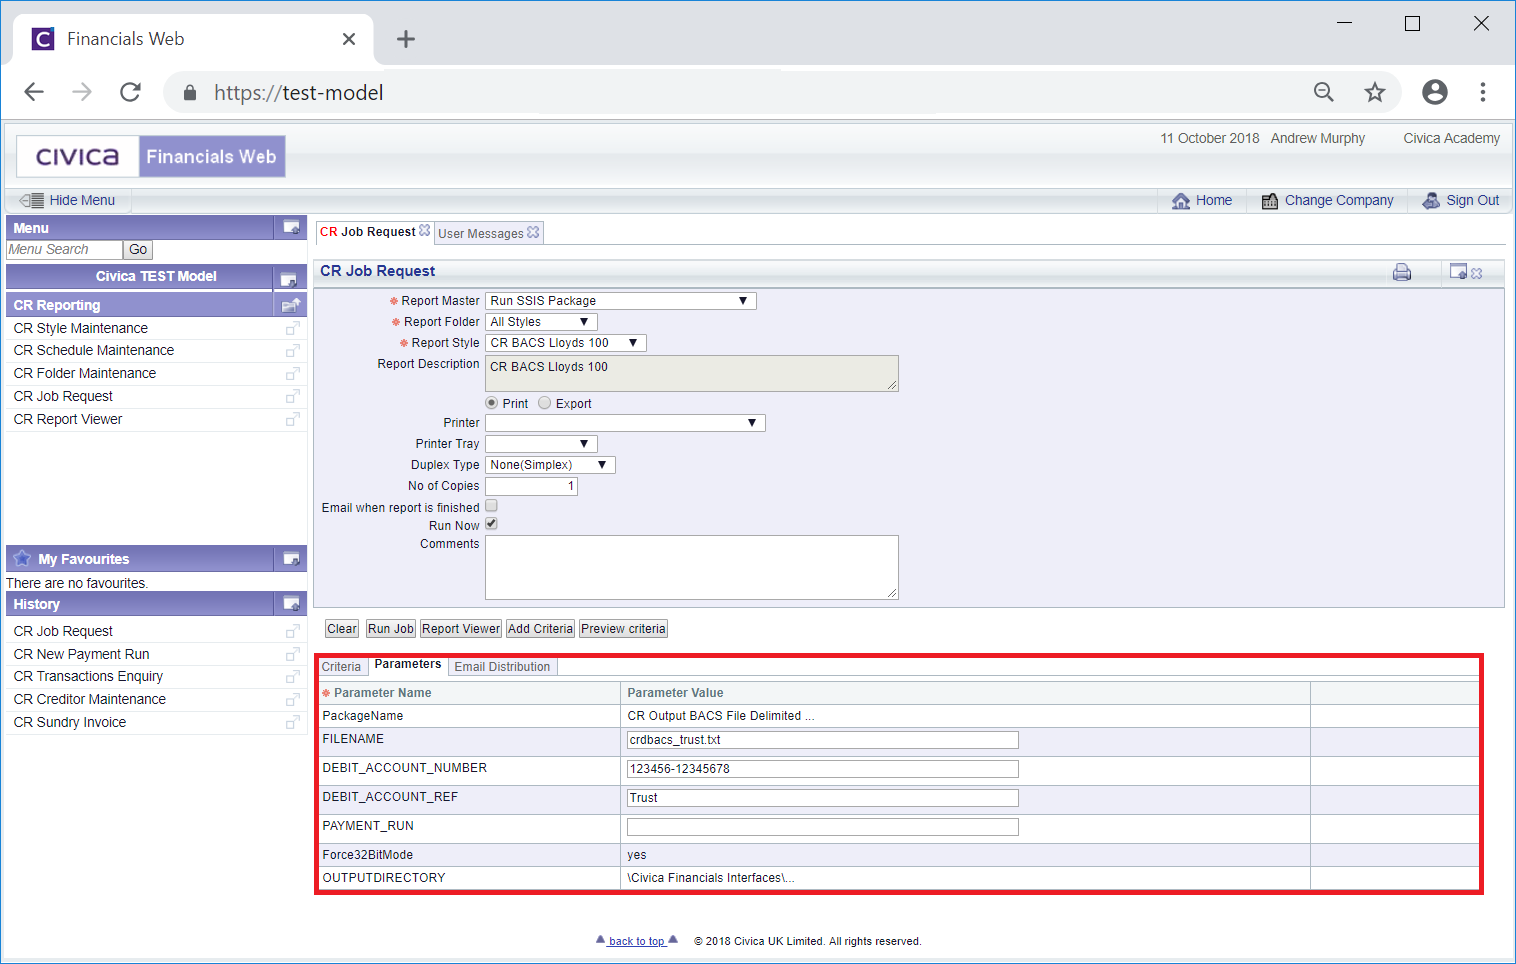This screenshot has height=964, width=1516.
Task: Open the browser profile account icon
Action: pyautogui.click(x=1435, y=92)
